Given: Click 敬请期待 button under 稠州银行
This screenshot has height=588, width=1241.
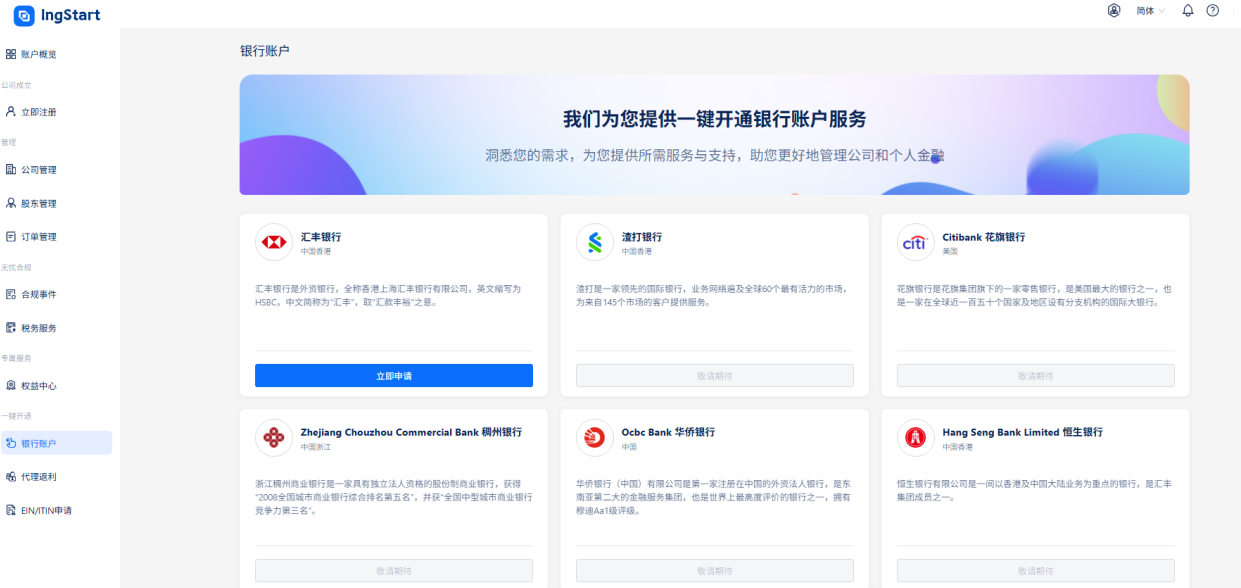Looking at the screenshot, I should click(394, 571).
